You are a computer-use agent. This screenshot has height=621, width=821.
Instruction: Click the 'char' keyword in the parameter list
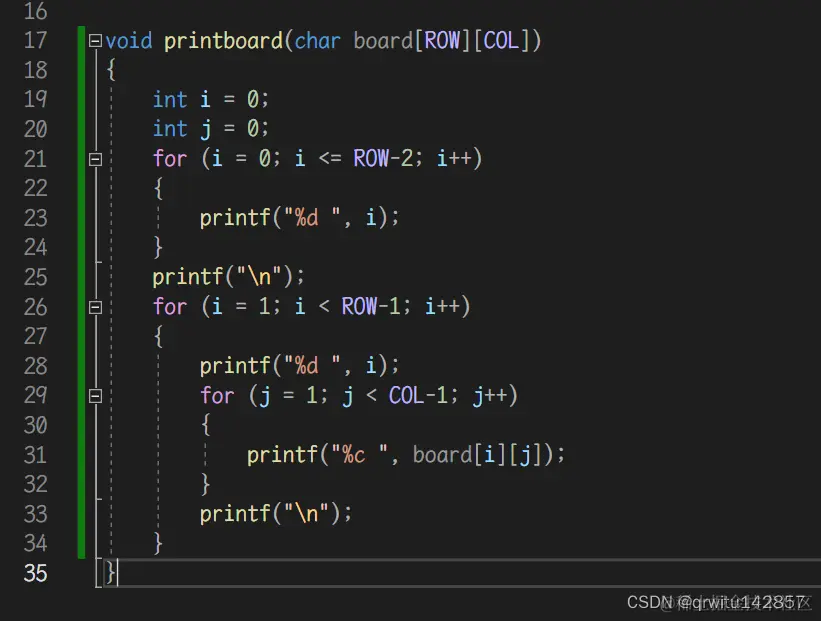[317, 41]
